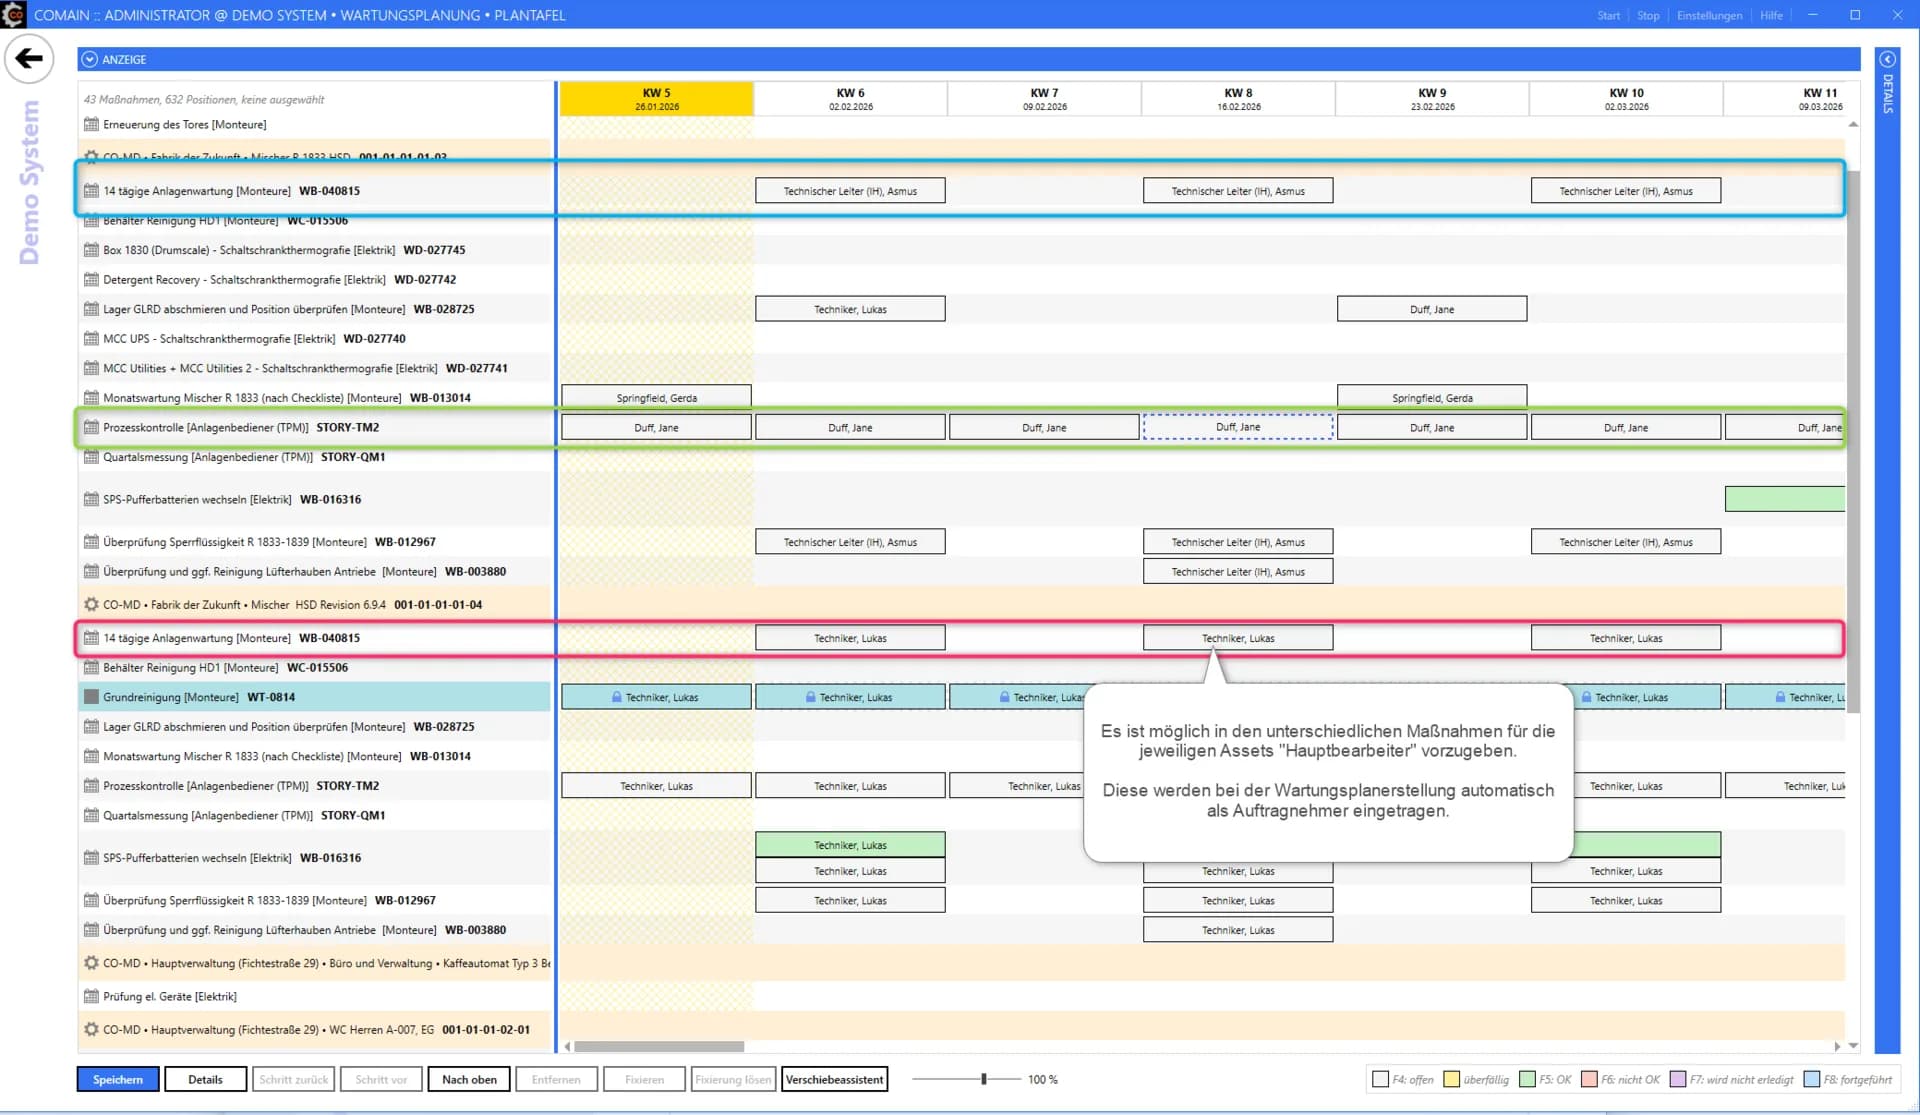The width and height of the screenshot is (1920, 1115).
Task: Click the Speichern button
Action: click(x=118, y=1080)
